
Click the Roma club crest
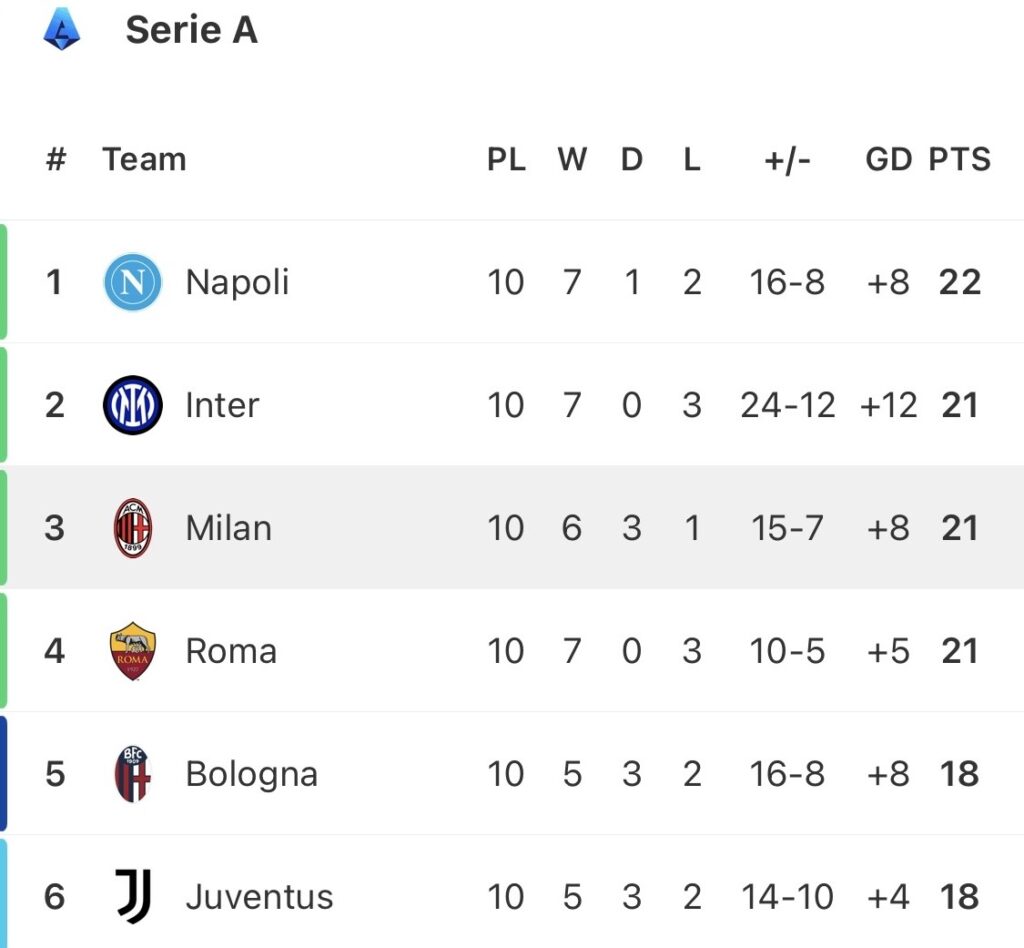(133, 651)
